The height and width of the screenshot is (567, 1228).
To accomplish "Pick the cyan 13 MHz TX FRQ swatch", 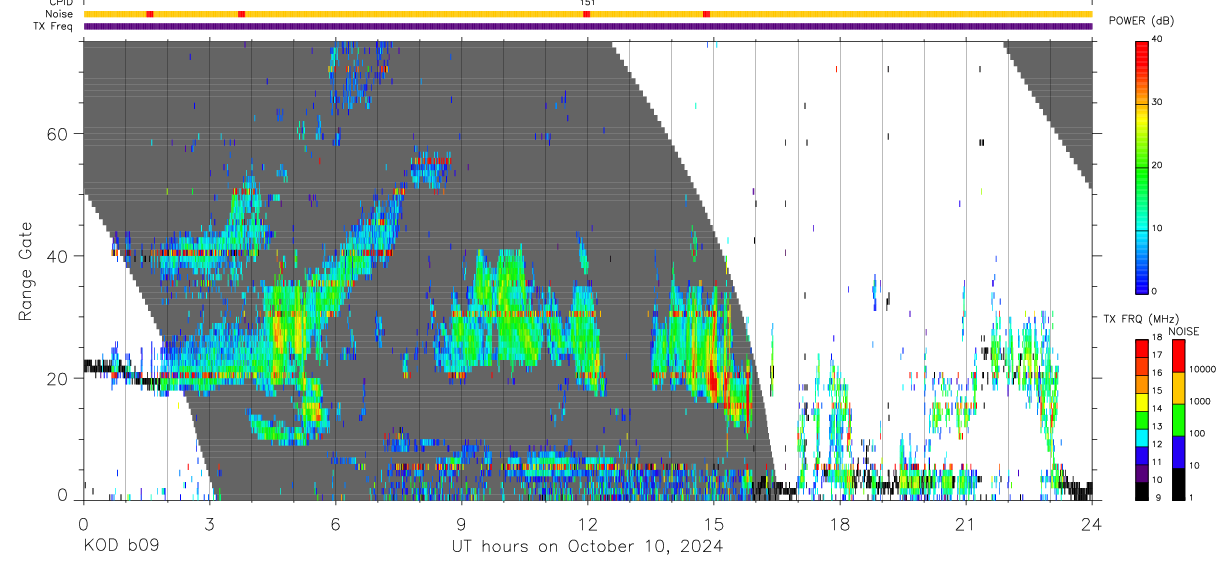I will [1142, 438].
